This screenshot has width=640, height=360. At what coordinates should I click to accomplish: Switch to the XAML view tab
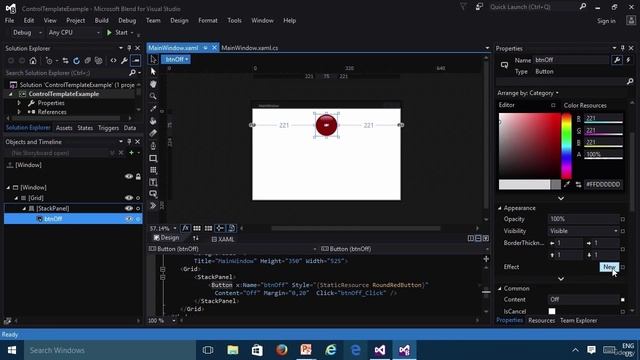tap(223, 239)
